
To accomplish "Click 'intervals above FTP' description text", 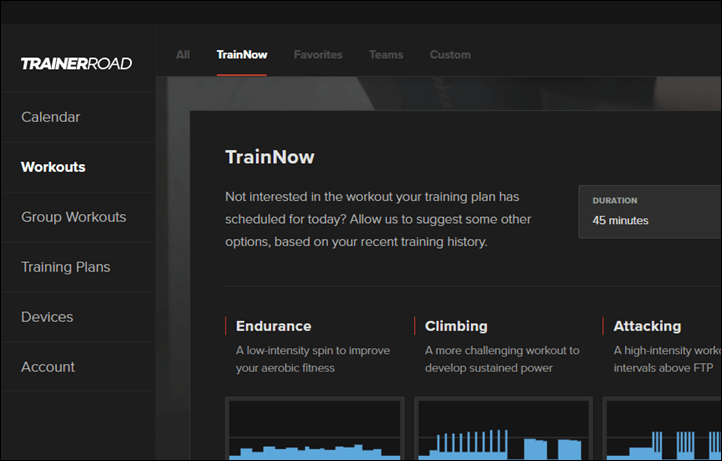I will coord(663,368).
